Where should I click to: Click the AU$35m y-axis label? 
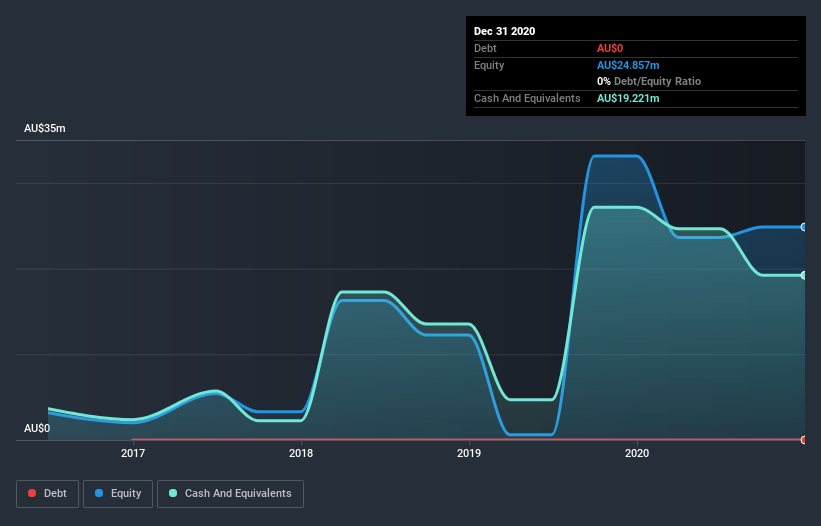pyautogui.click(x=45, y=128)
